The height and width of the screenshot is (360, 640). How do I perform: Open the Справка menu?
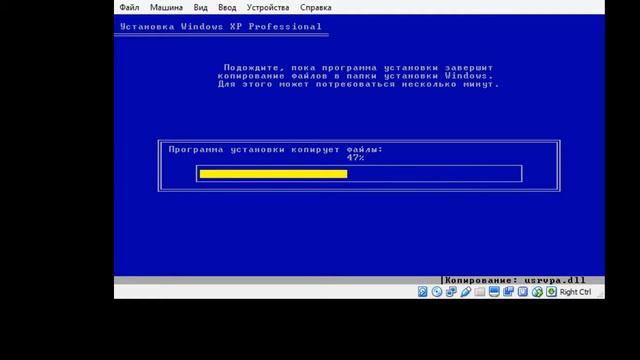point(316,7)
